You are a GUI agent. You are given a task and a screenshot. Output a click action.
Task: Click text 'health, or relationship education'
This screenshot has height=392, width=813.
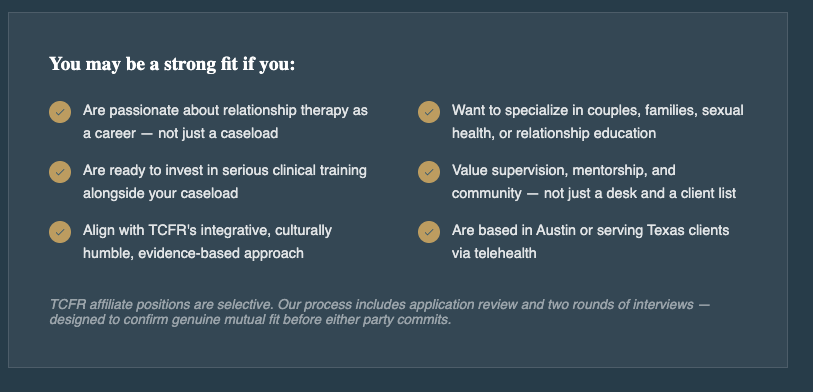(554, 133)
